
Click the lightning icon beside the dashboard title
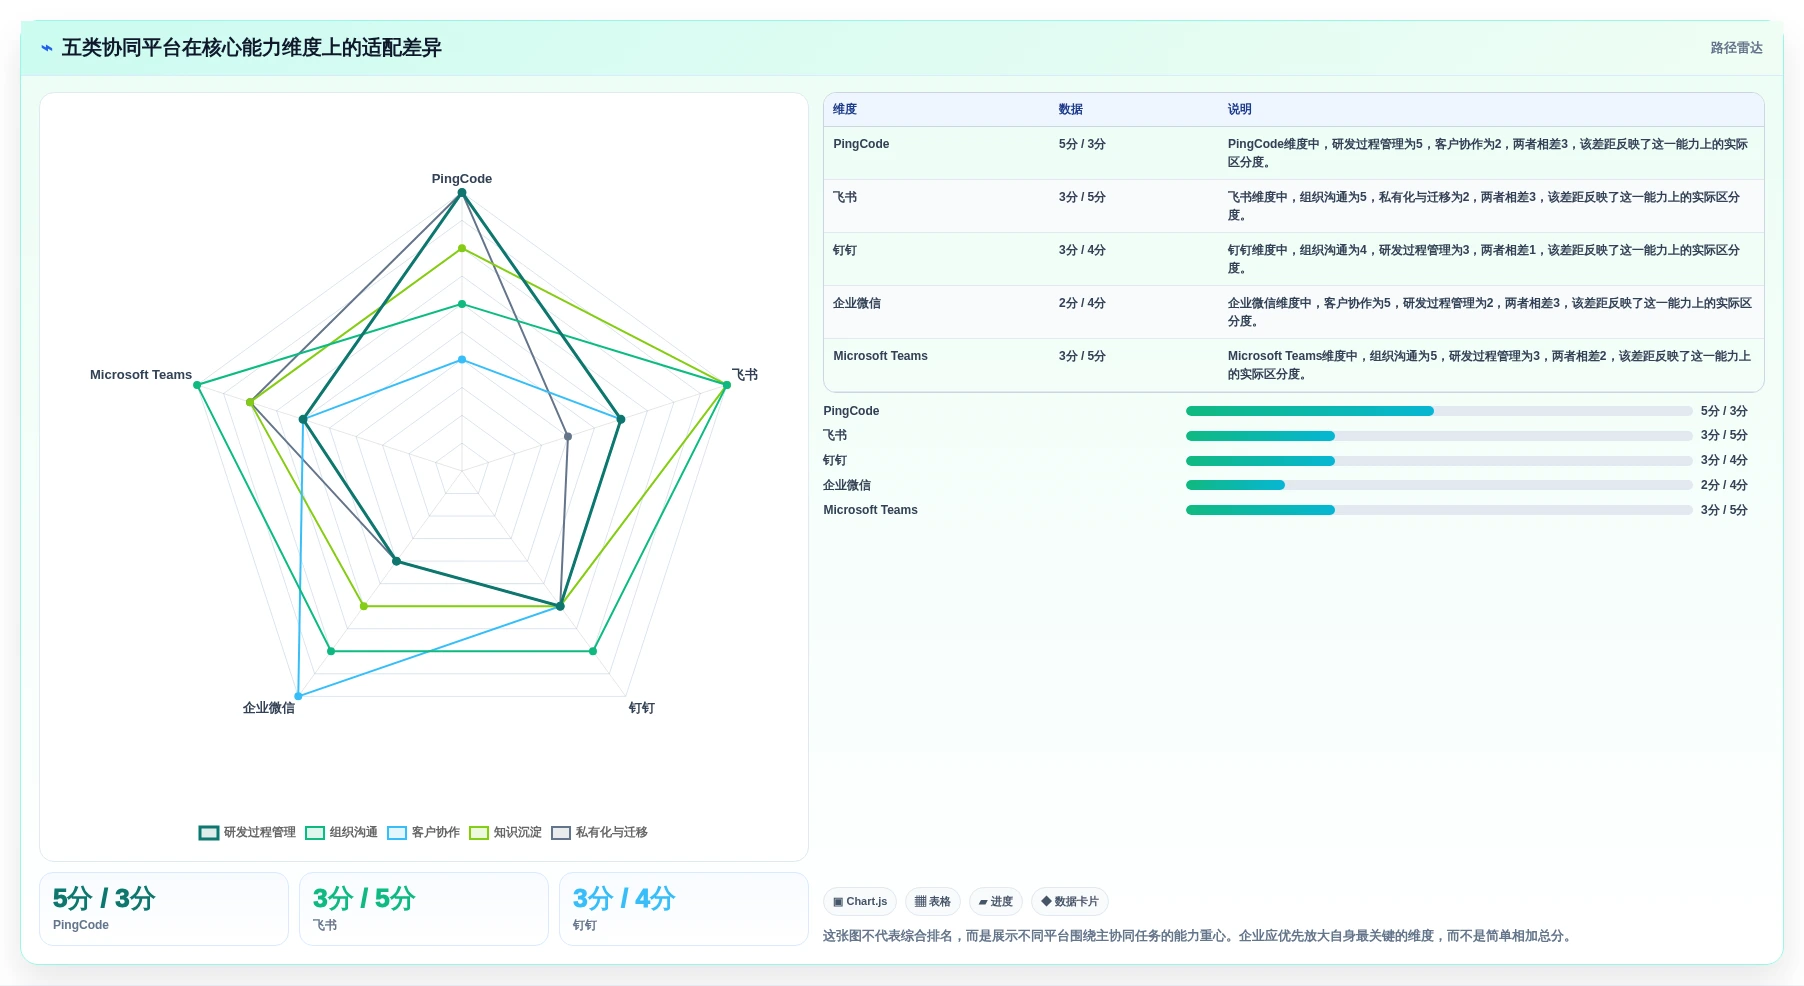[47, 48]
